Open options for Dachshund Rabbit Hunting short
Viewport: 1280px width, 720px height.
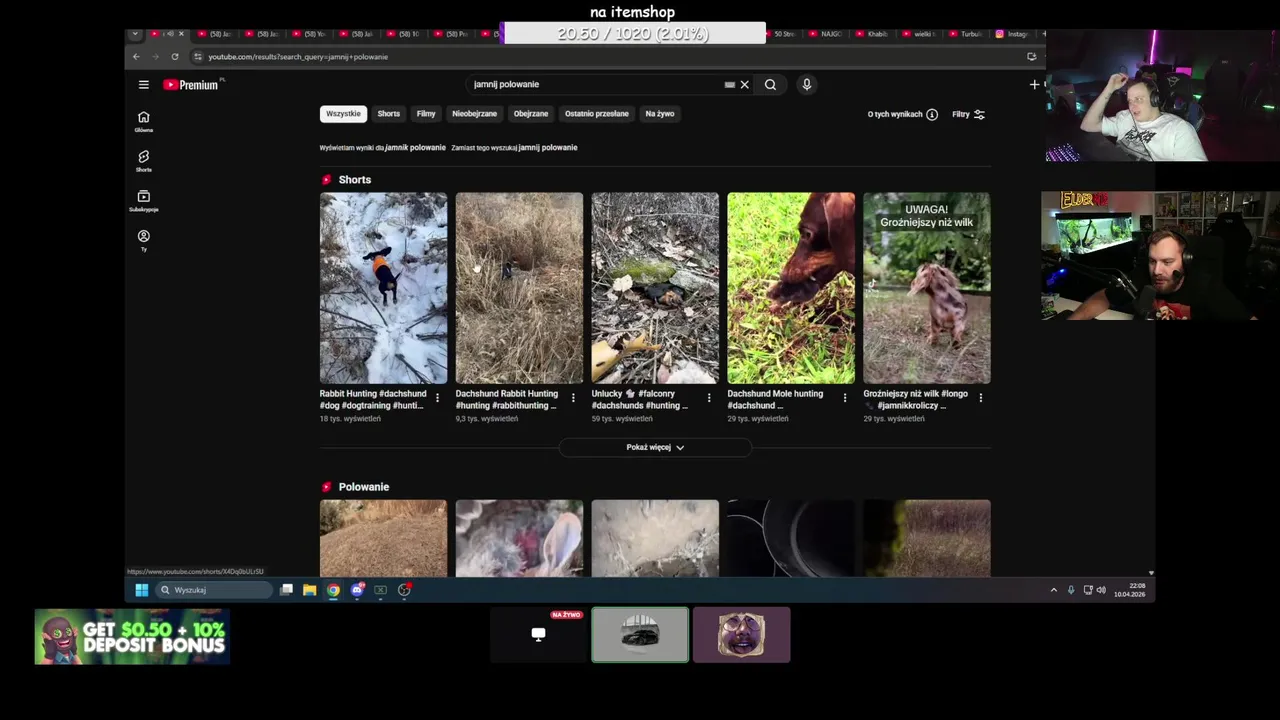coord(573,398)
